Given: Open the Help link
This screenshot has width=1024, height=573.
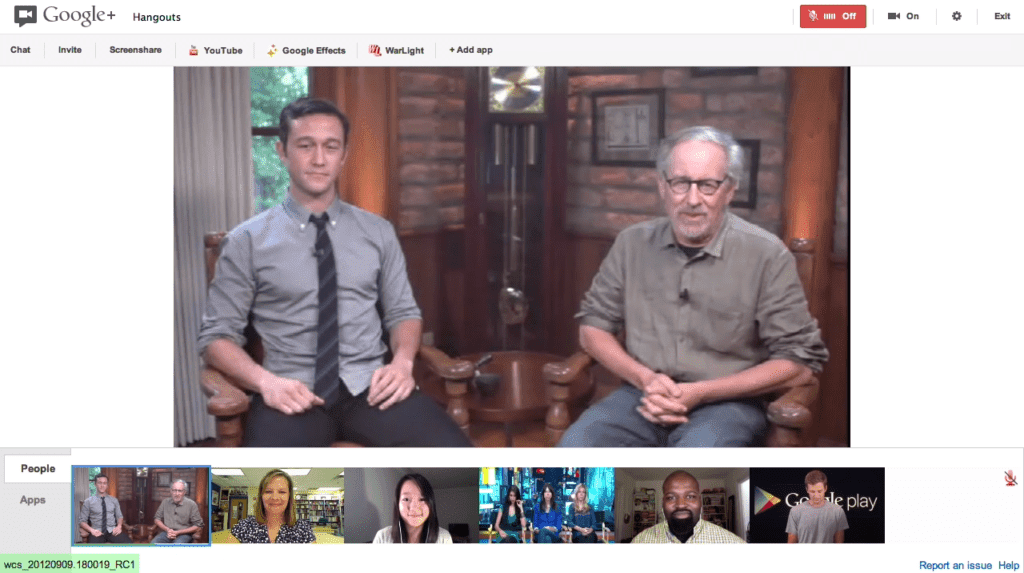Looking at the screenshot, I should pos(1008,565).
